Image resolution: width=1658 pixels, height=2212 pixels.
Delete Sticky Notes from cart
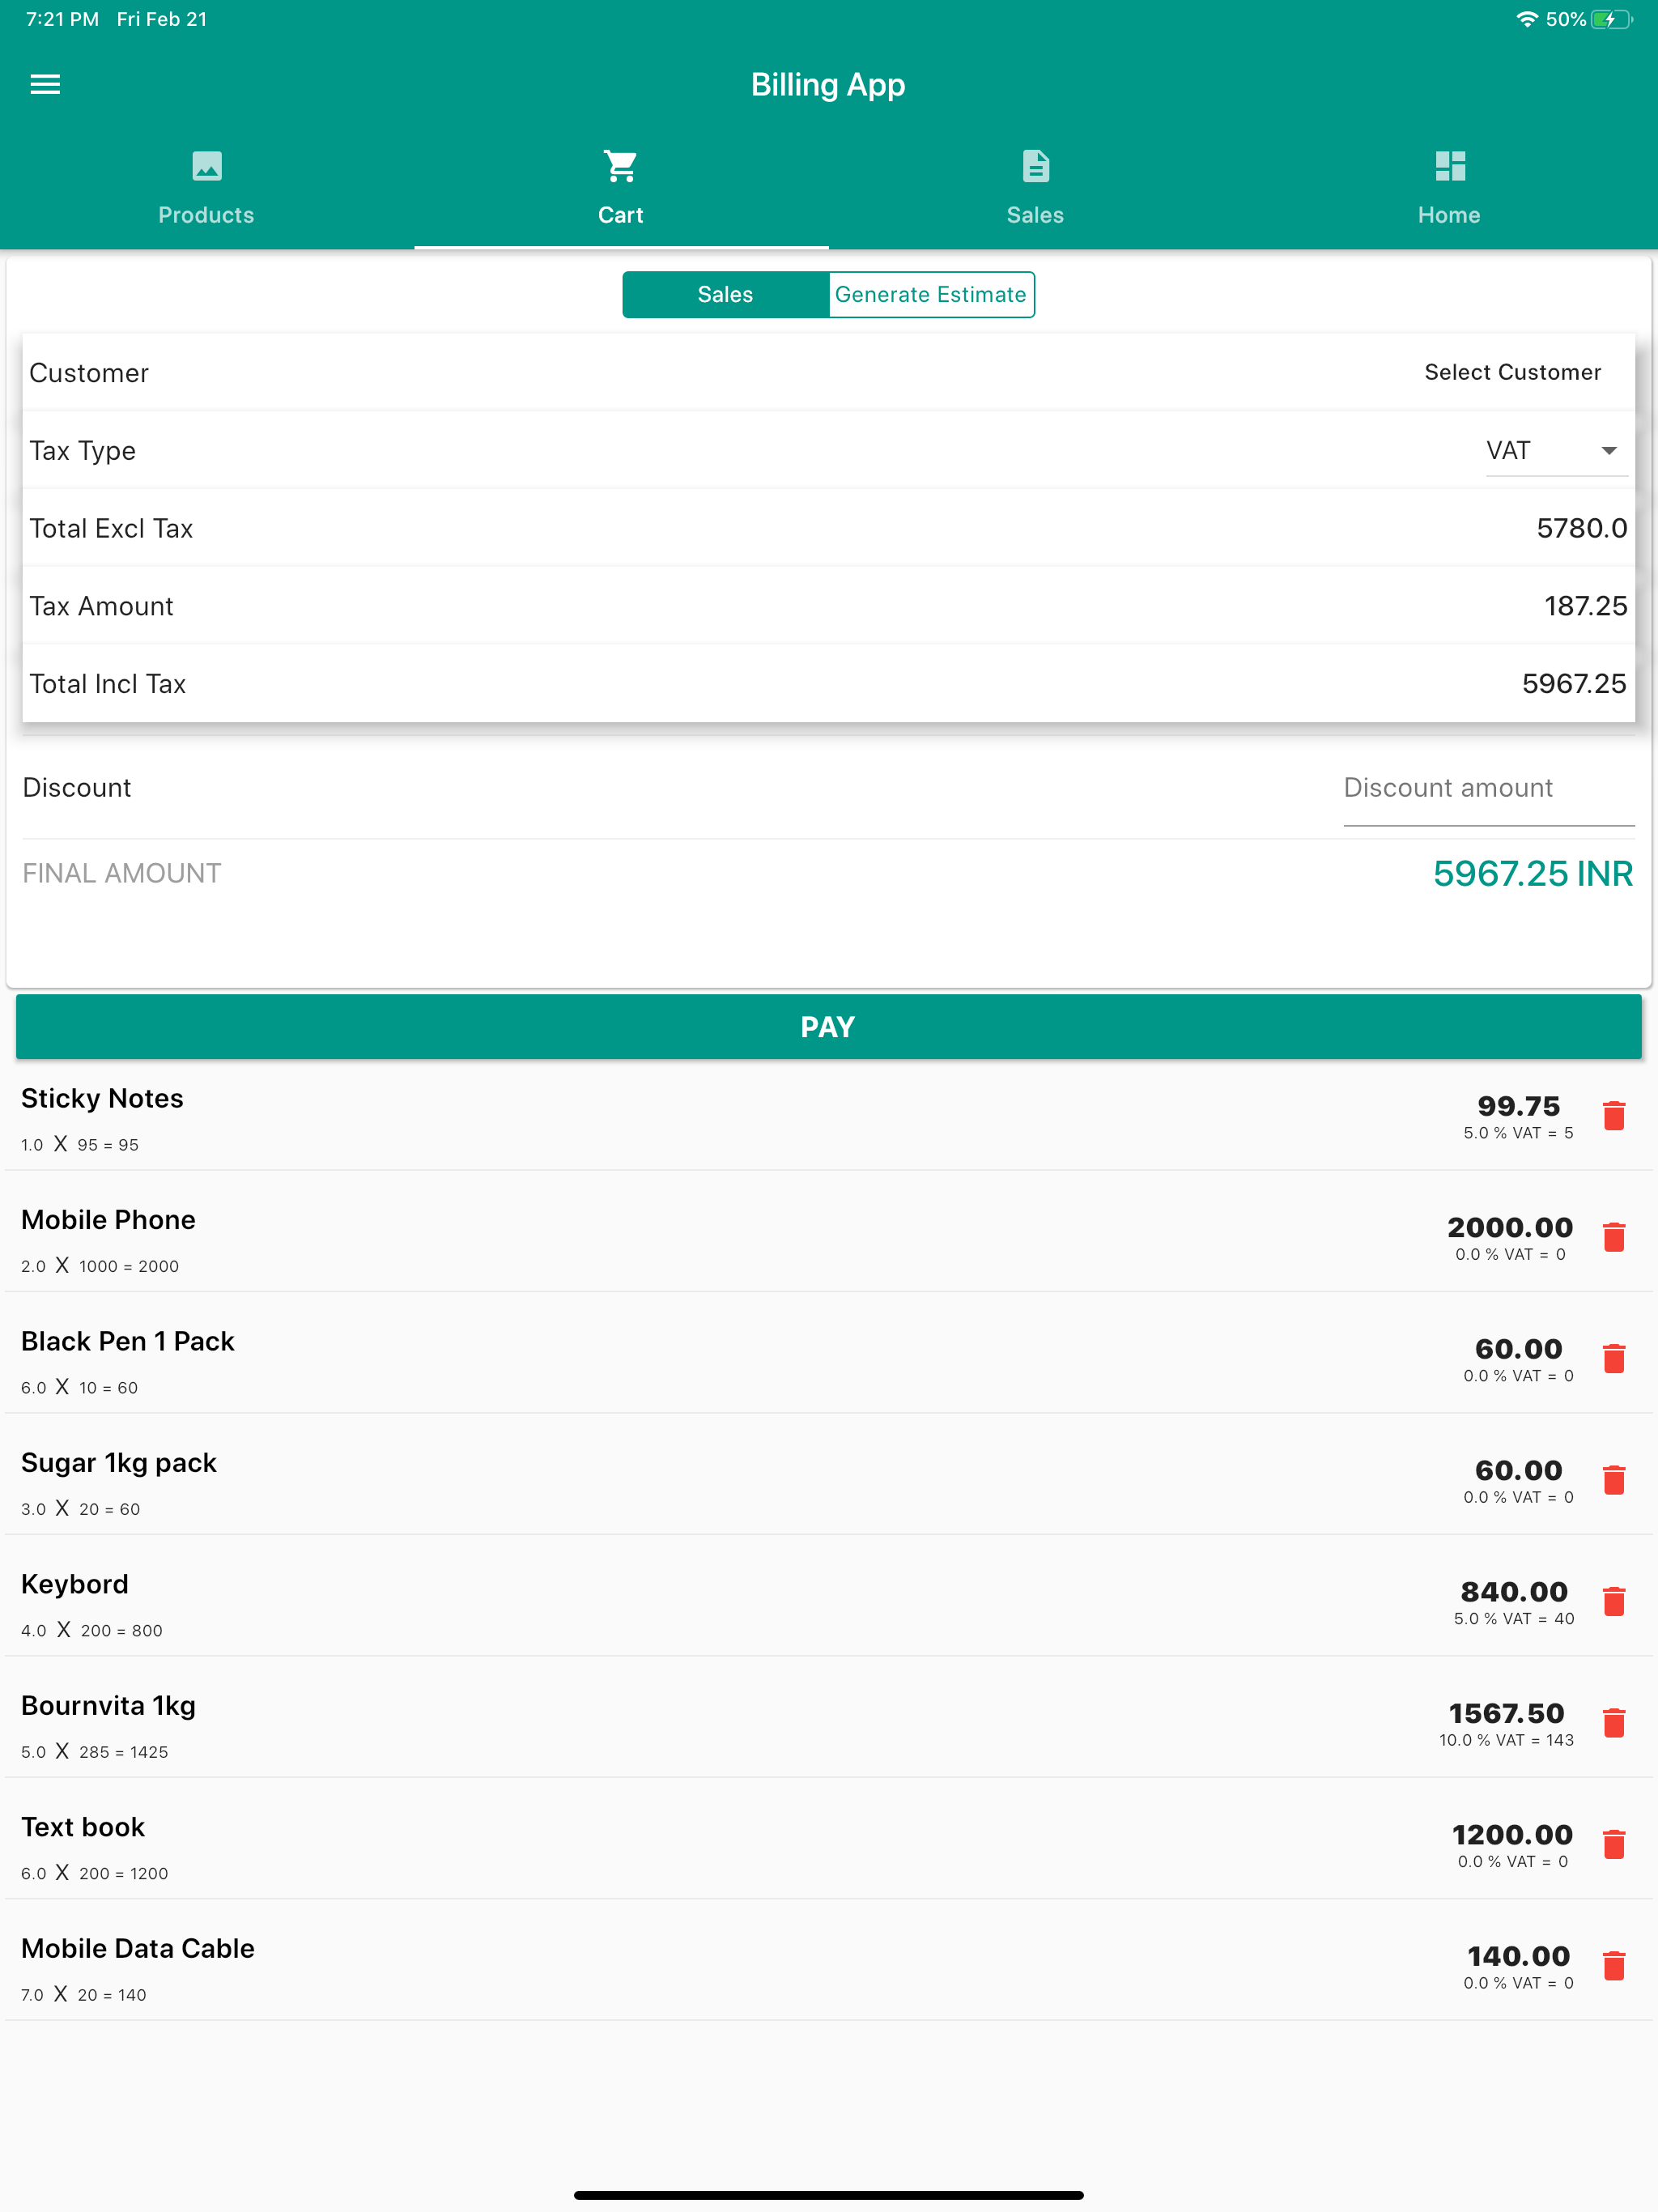(1614, 1115)
